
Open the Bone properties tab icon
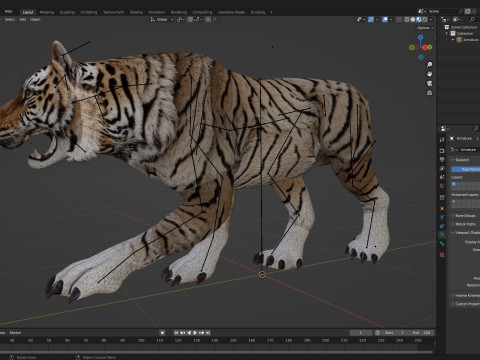(x=442, y=244)
